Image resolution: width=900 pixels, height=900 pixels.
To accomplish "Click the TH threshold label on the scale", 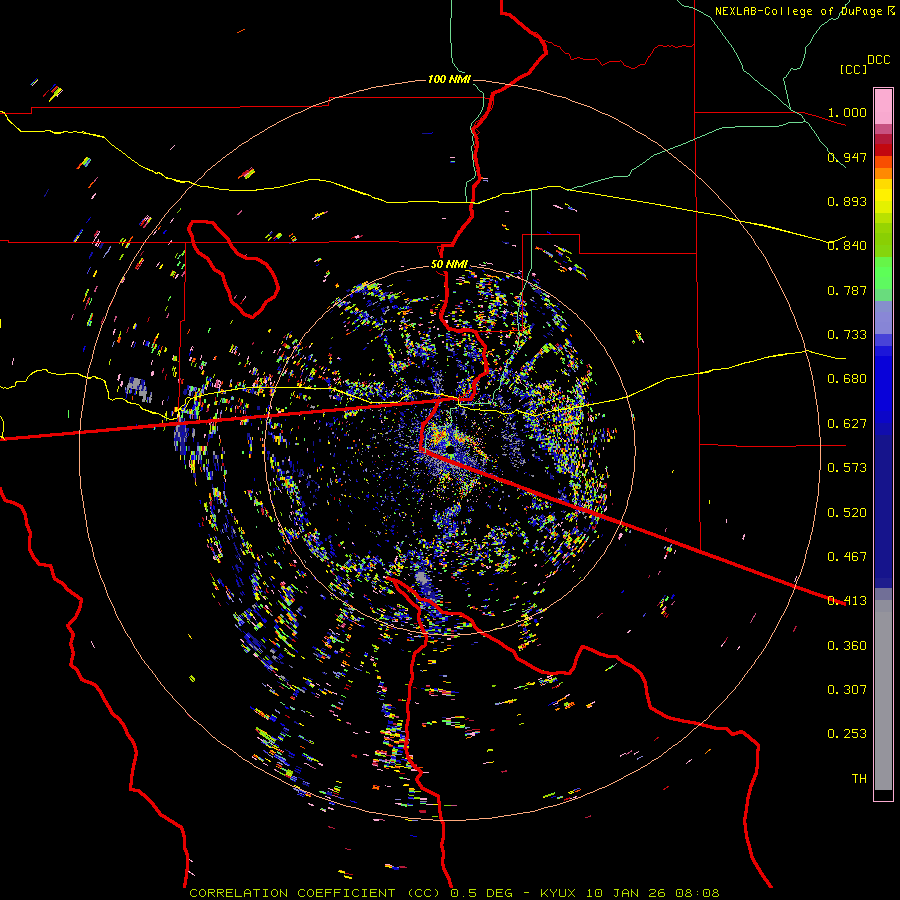I will tap(859, 779).
